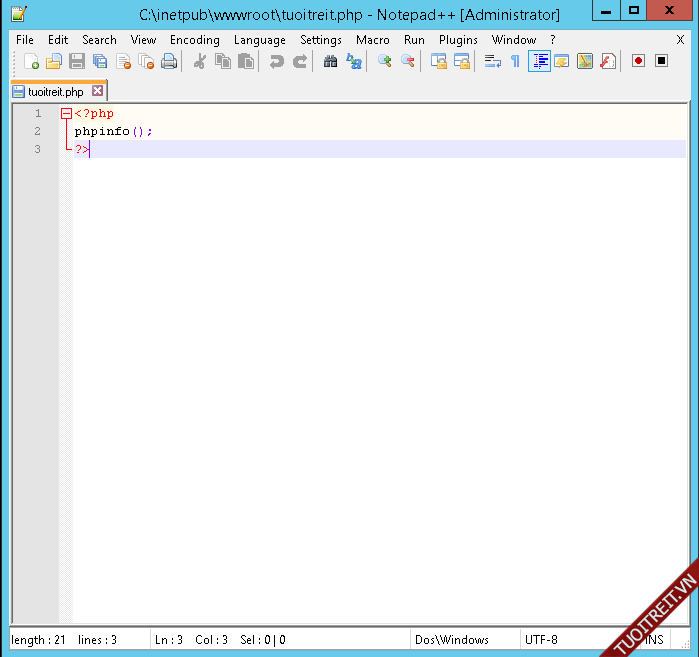Collapse the PHP code fold on line 1

[66, 114]
